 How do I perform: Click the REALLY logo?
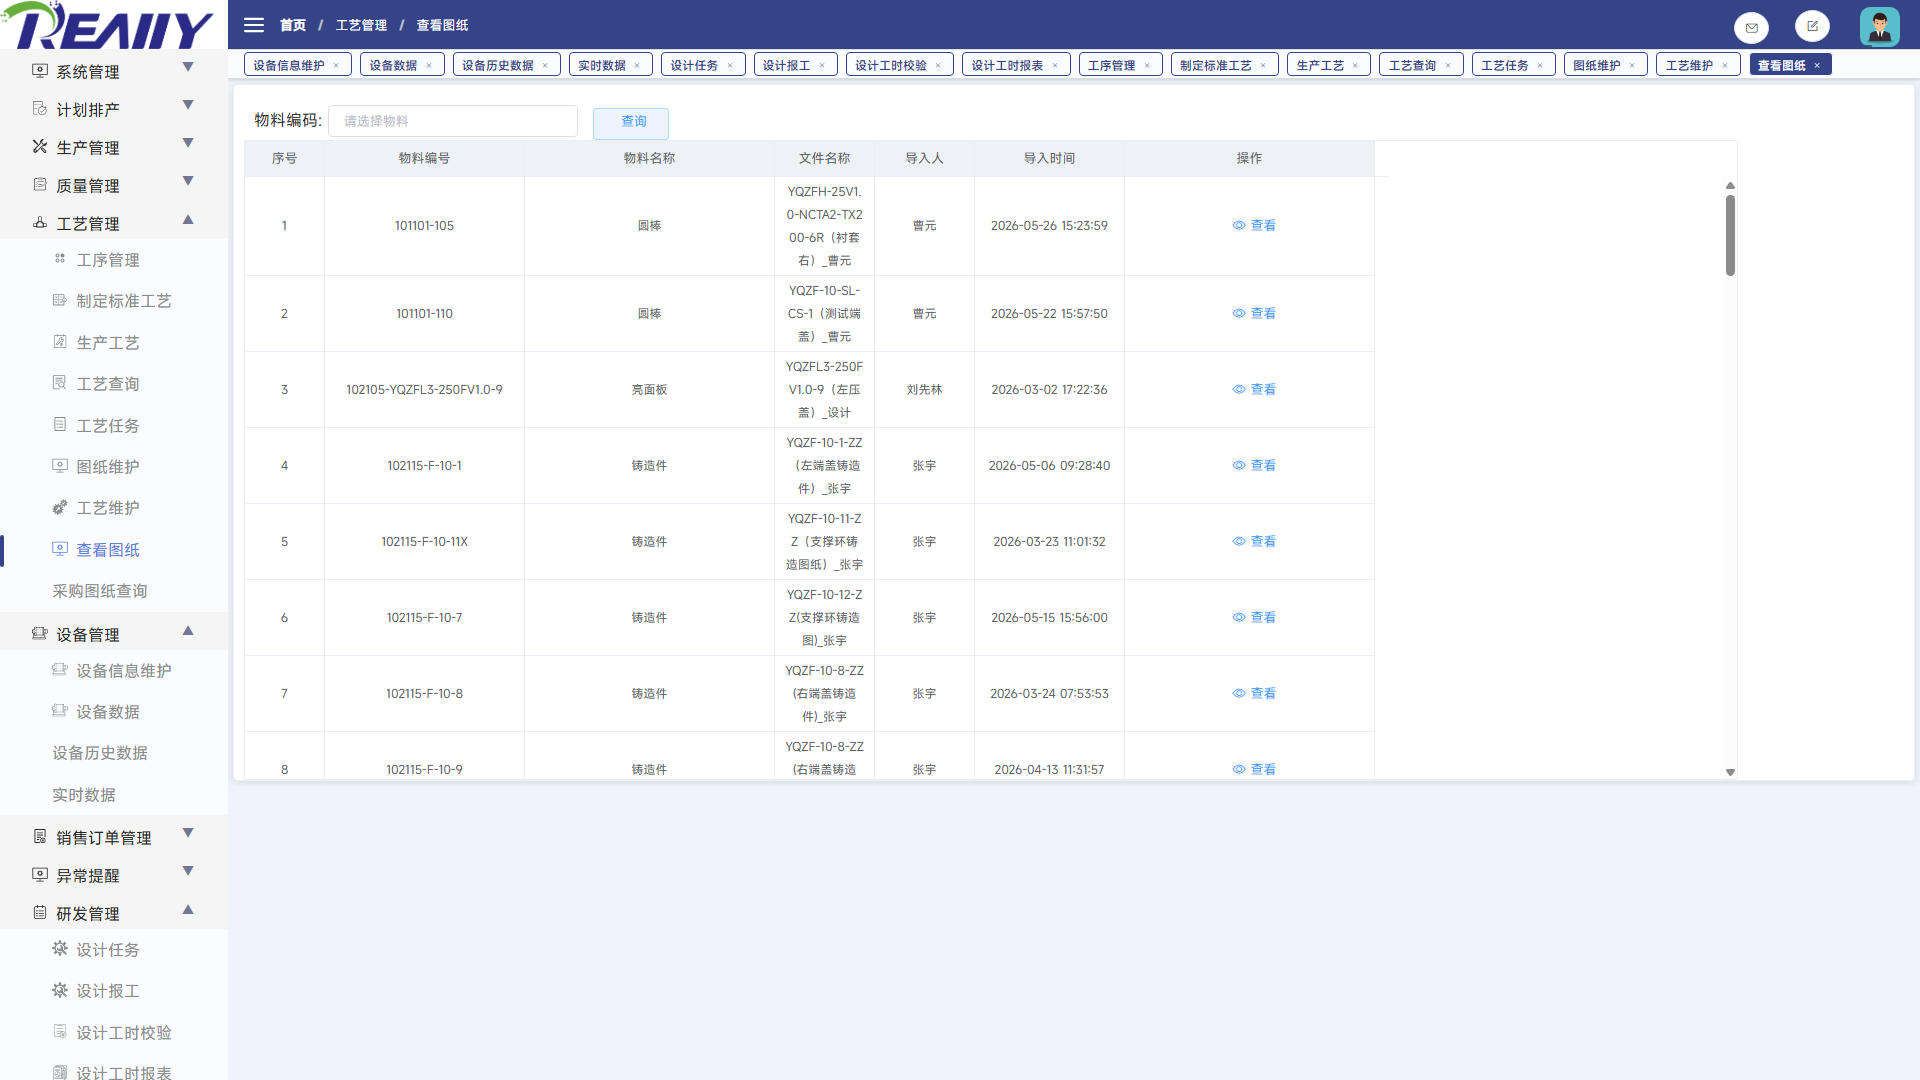point(108,25)
